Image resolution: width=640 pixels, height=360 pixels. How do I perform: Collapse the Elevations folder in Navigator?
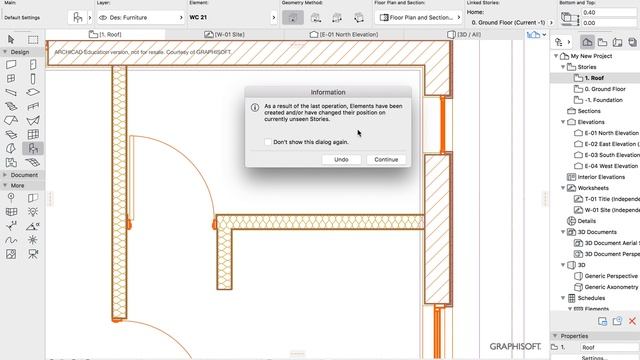point(563,122)
